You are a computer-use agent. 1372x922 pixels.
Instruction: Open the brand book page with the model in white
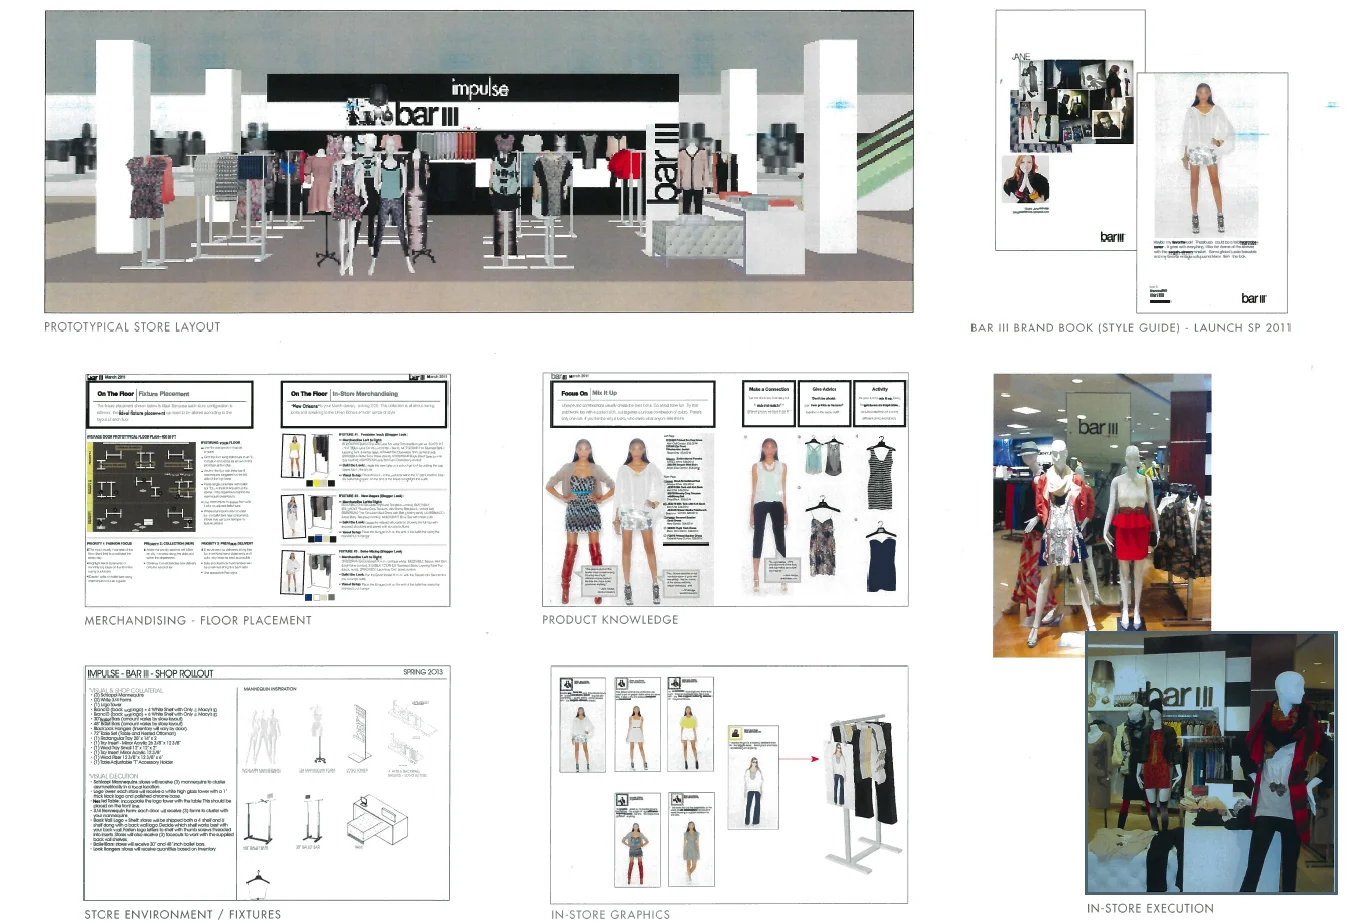click(x=1212, y=192)
